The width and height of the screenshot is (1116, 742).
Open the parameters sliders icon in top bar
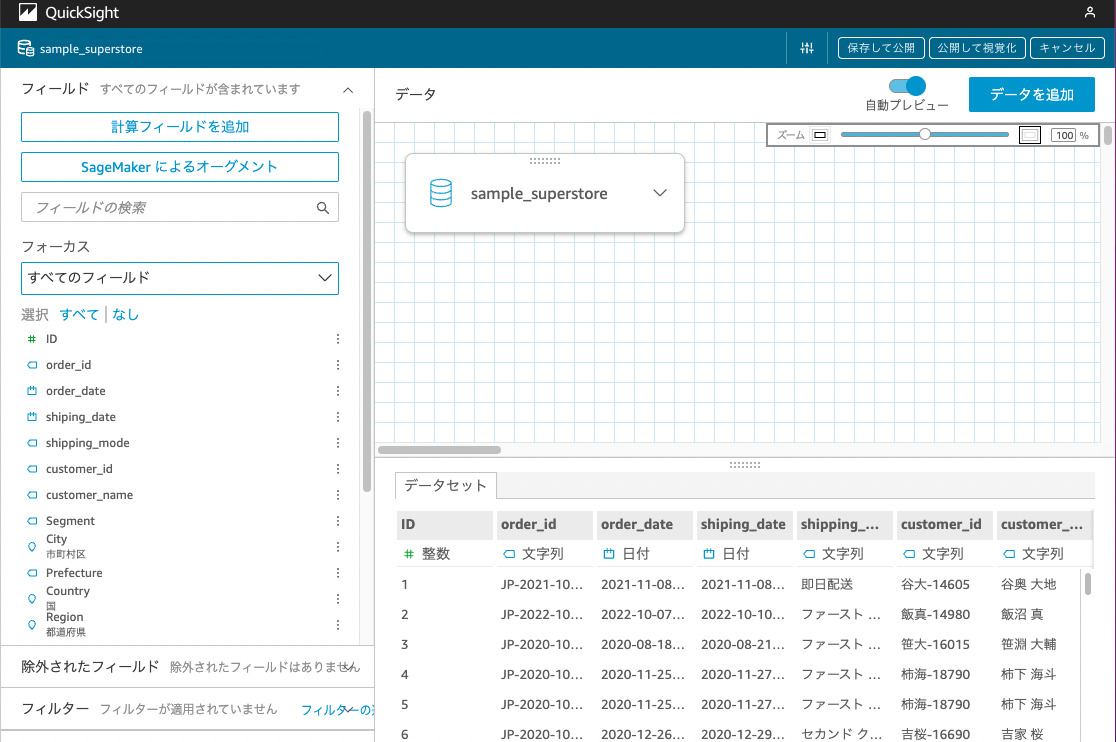[806, 47]
